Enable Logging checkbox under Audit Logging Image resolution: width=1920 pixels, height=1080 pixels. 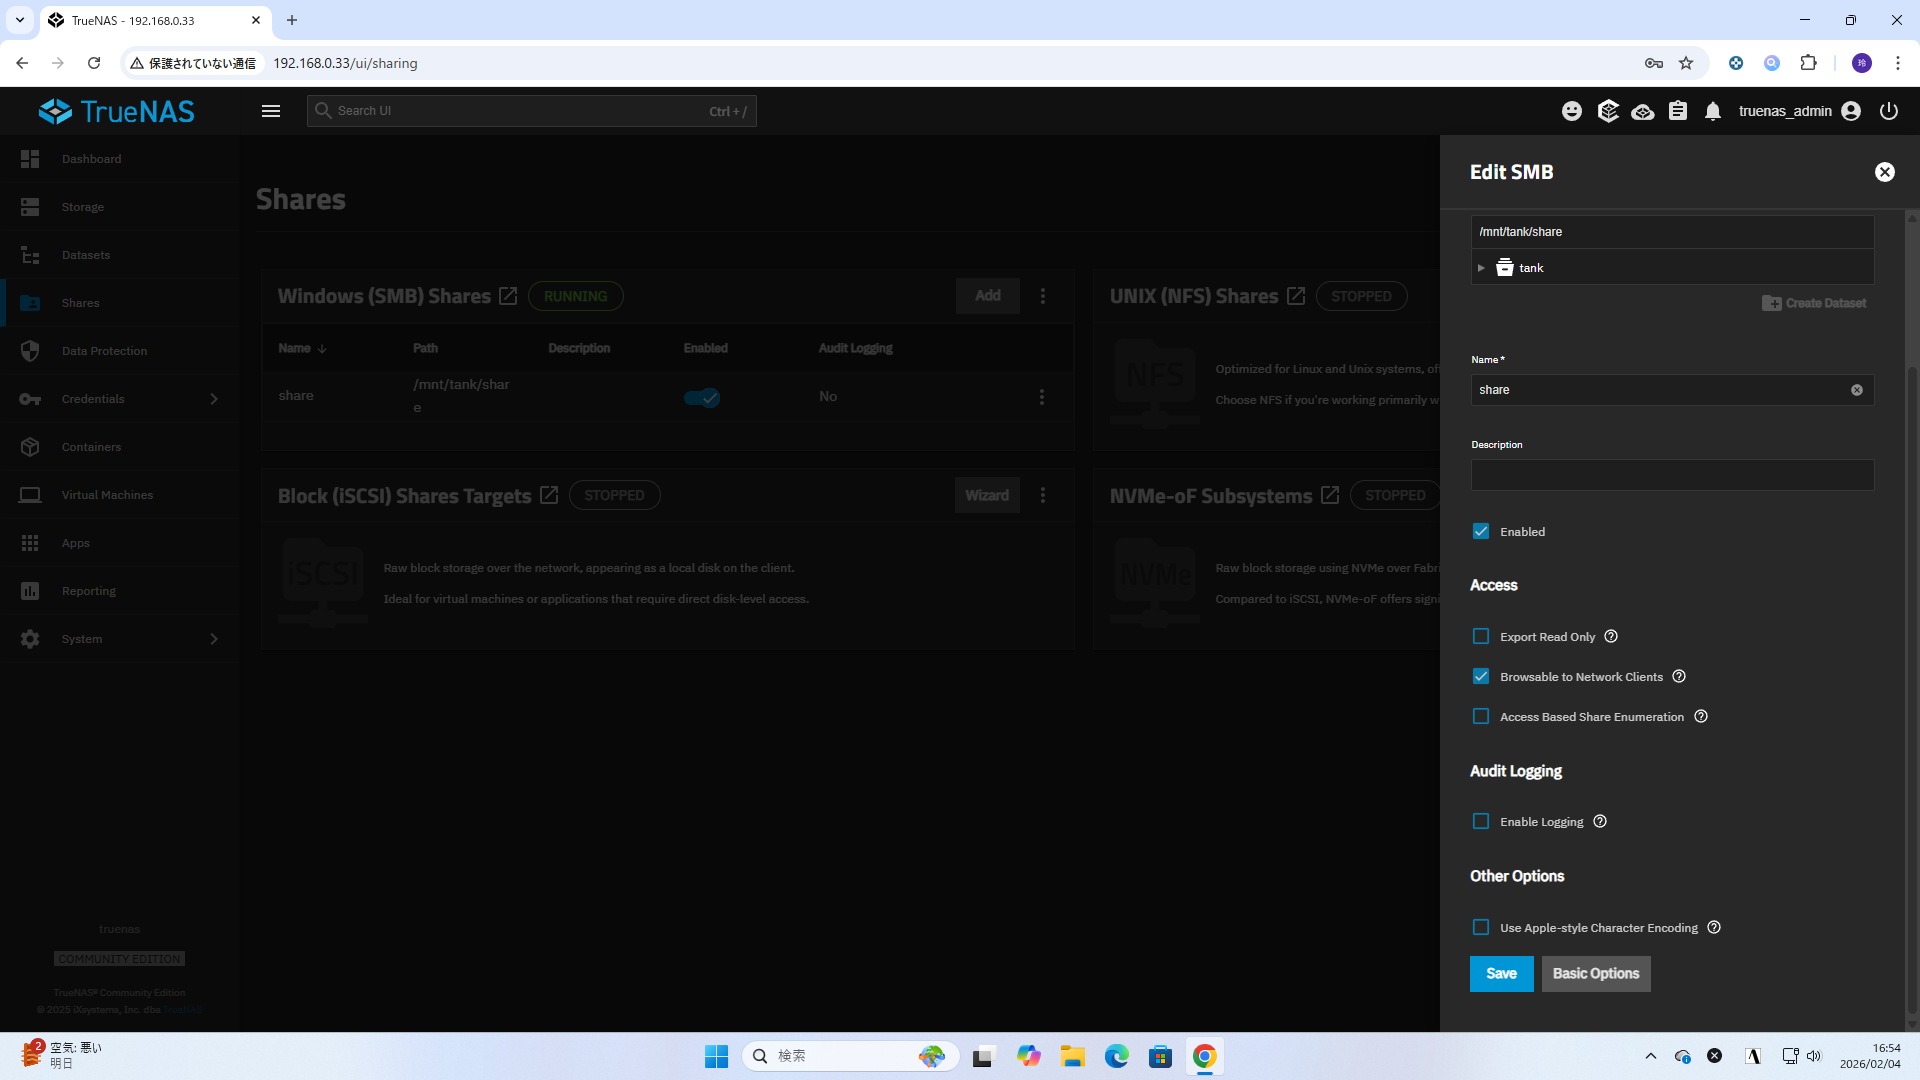(x=1481, y=822)
